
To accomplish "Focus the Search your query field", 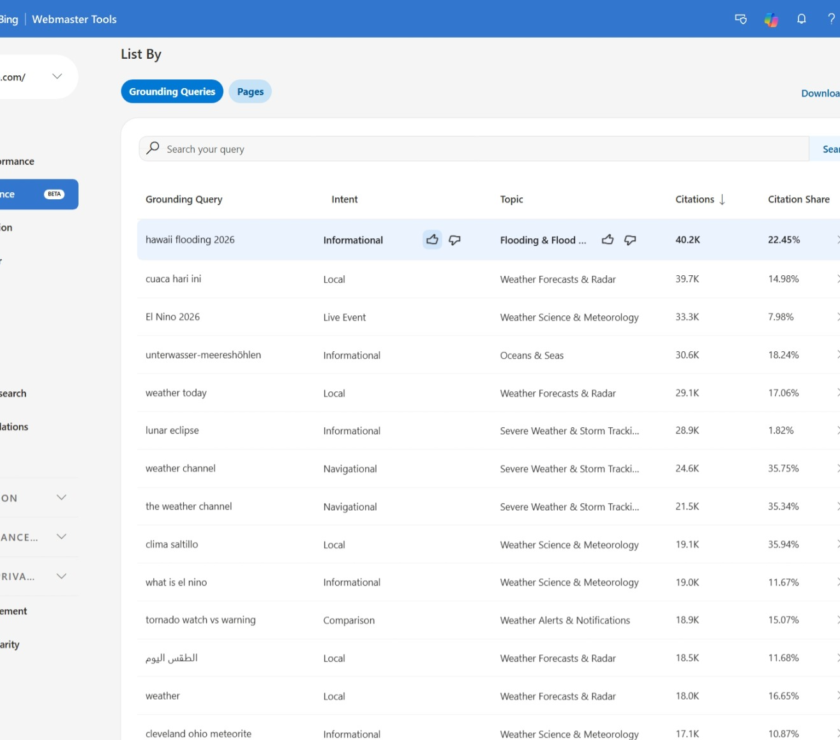I will (x=474, y=149).
